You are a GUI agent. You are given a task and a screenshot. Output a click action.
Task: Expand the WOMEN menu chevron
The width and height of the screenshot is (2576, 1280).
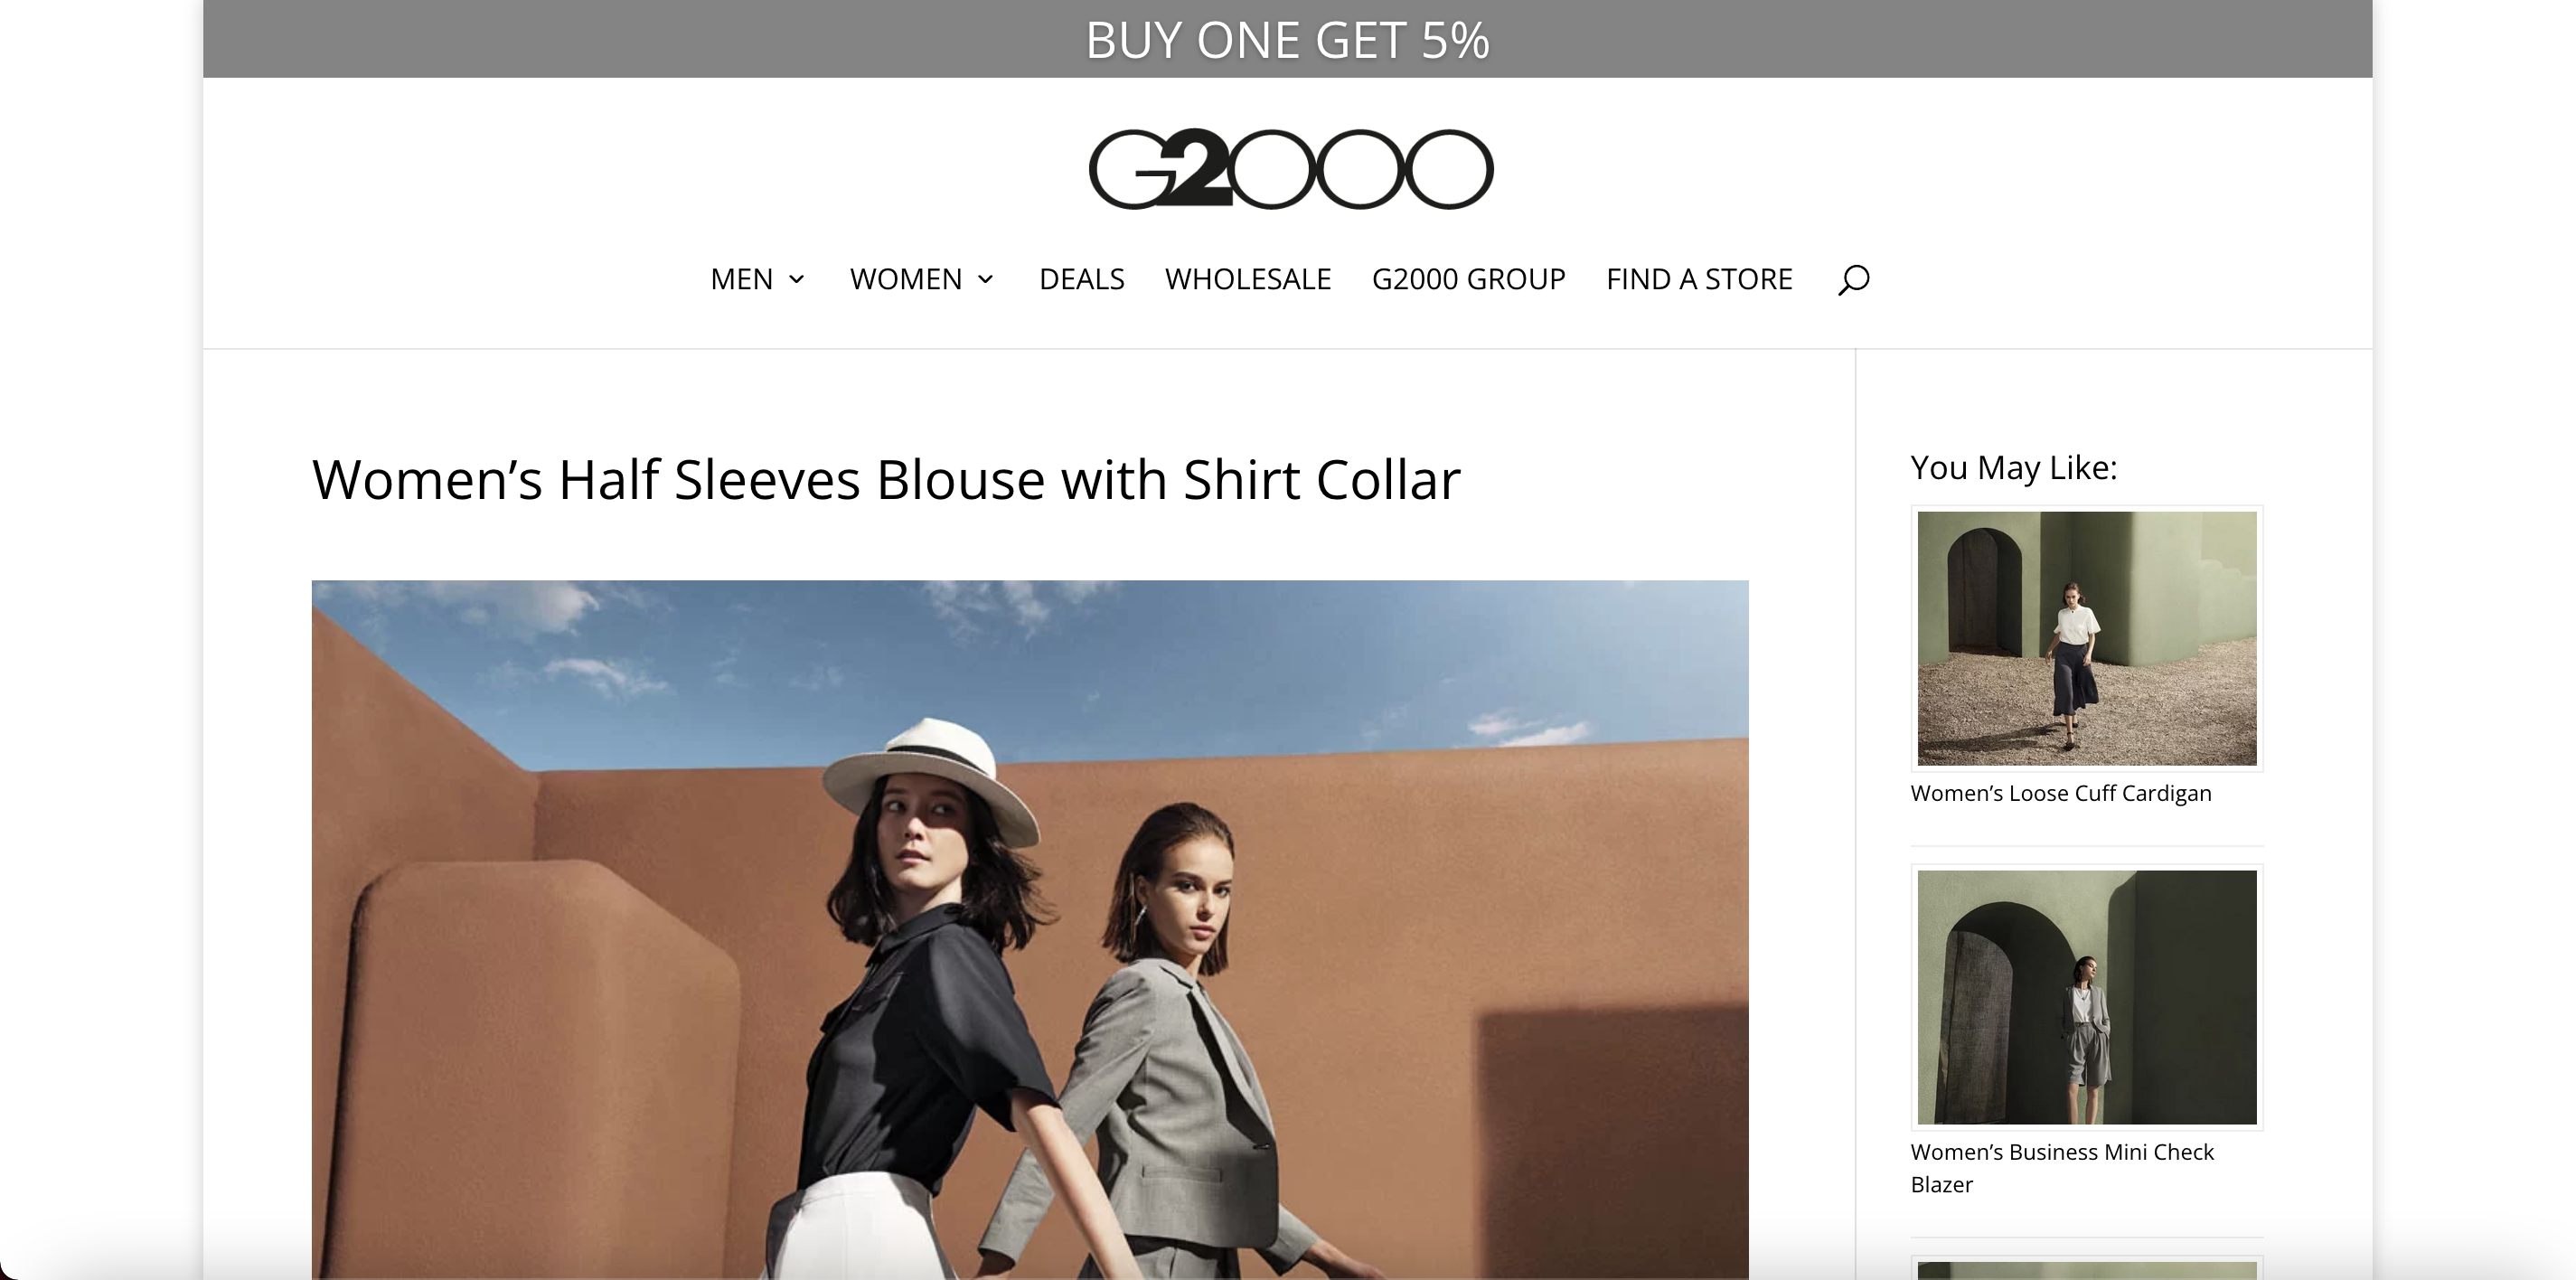click(x=986, y=279)
